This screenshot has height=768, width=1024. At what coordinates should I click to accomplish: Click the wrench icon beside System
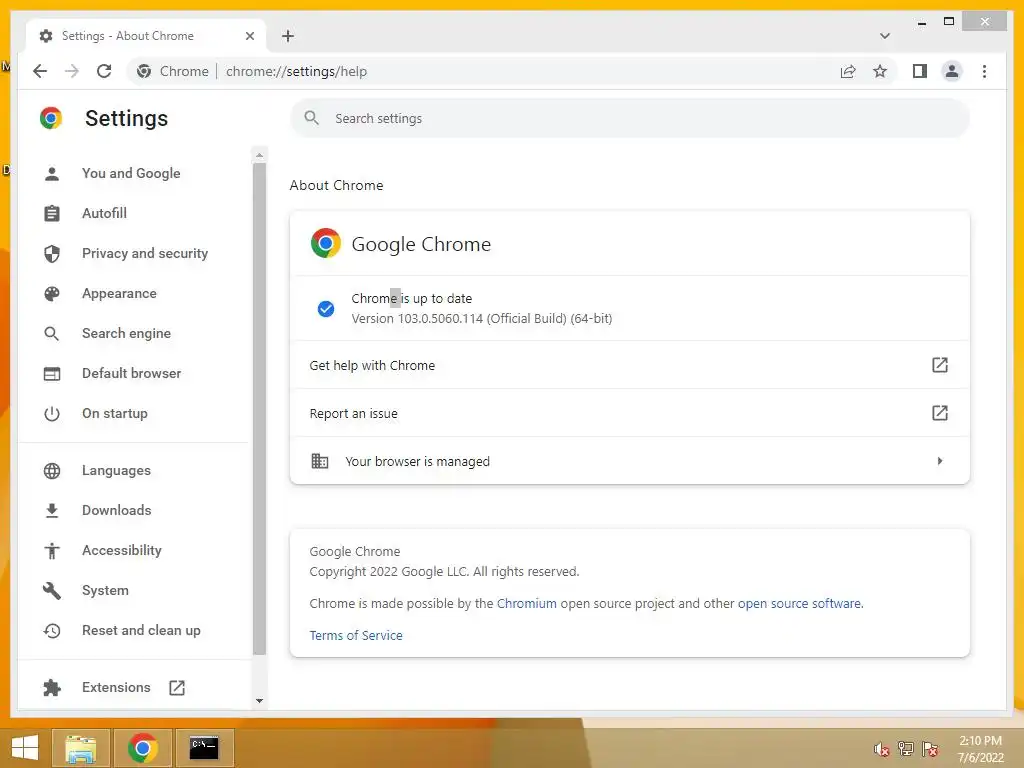pos(52,591)
